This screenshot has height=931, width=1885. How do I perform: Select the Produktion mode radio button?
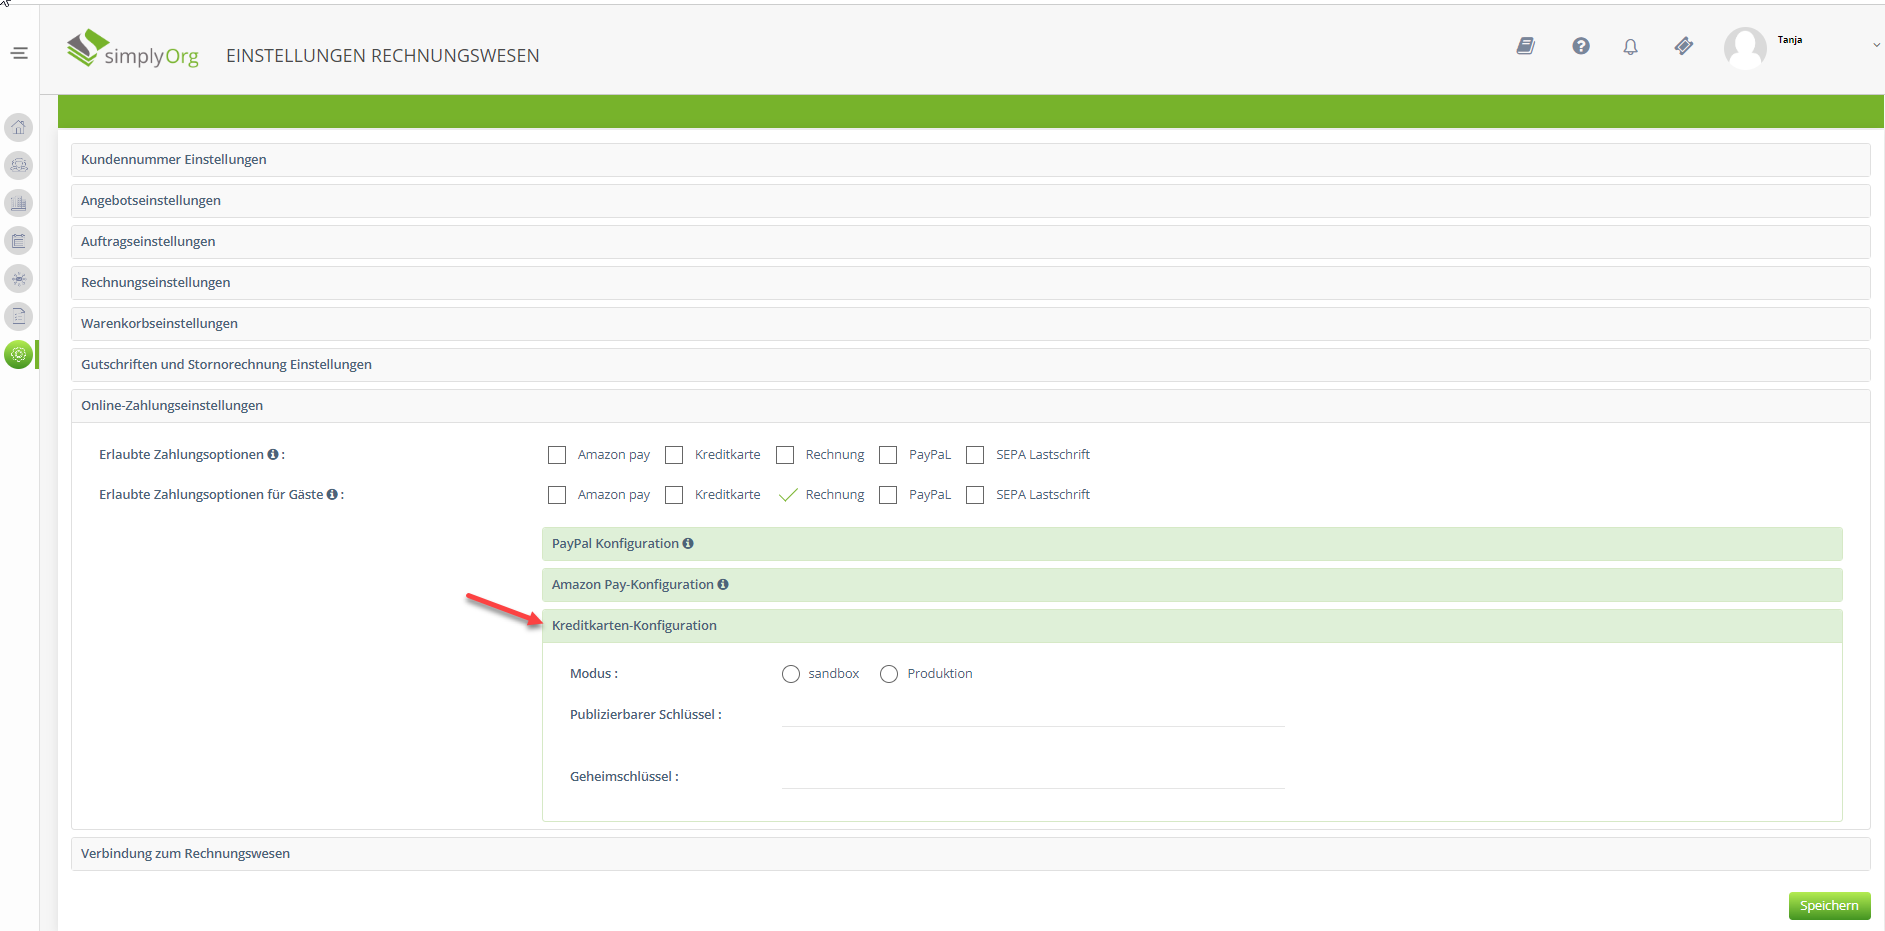click(x=889, y=674)
